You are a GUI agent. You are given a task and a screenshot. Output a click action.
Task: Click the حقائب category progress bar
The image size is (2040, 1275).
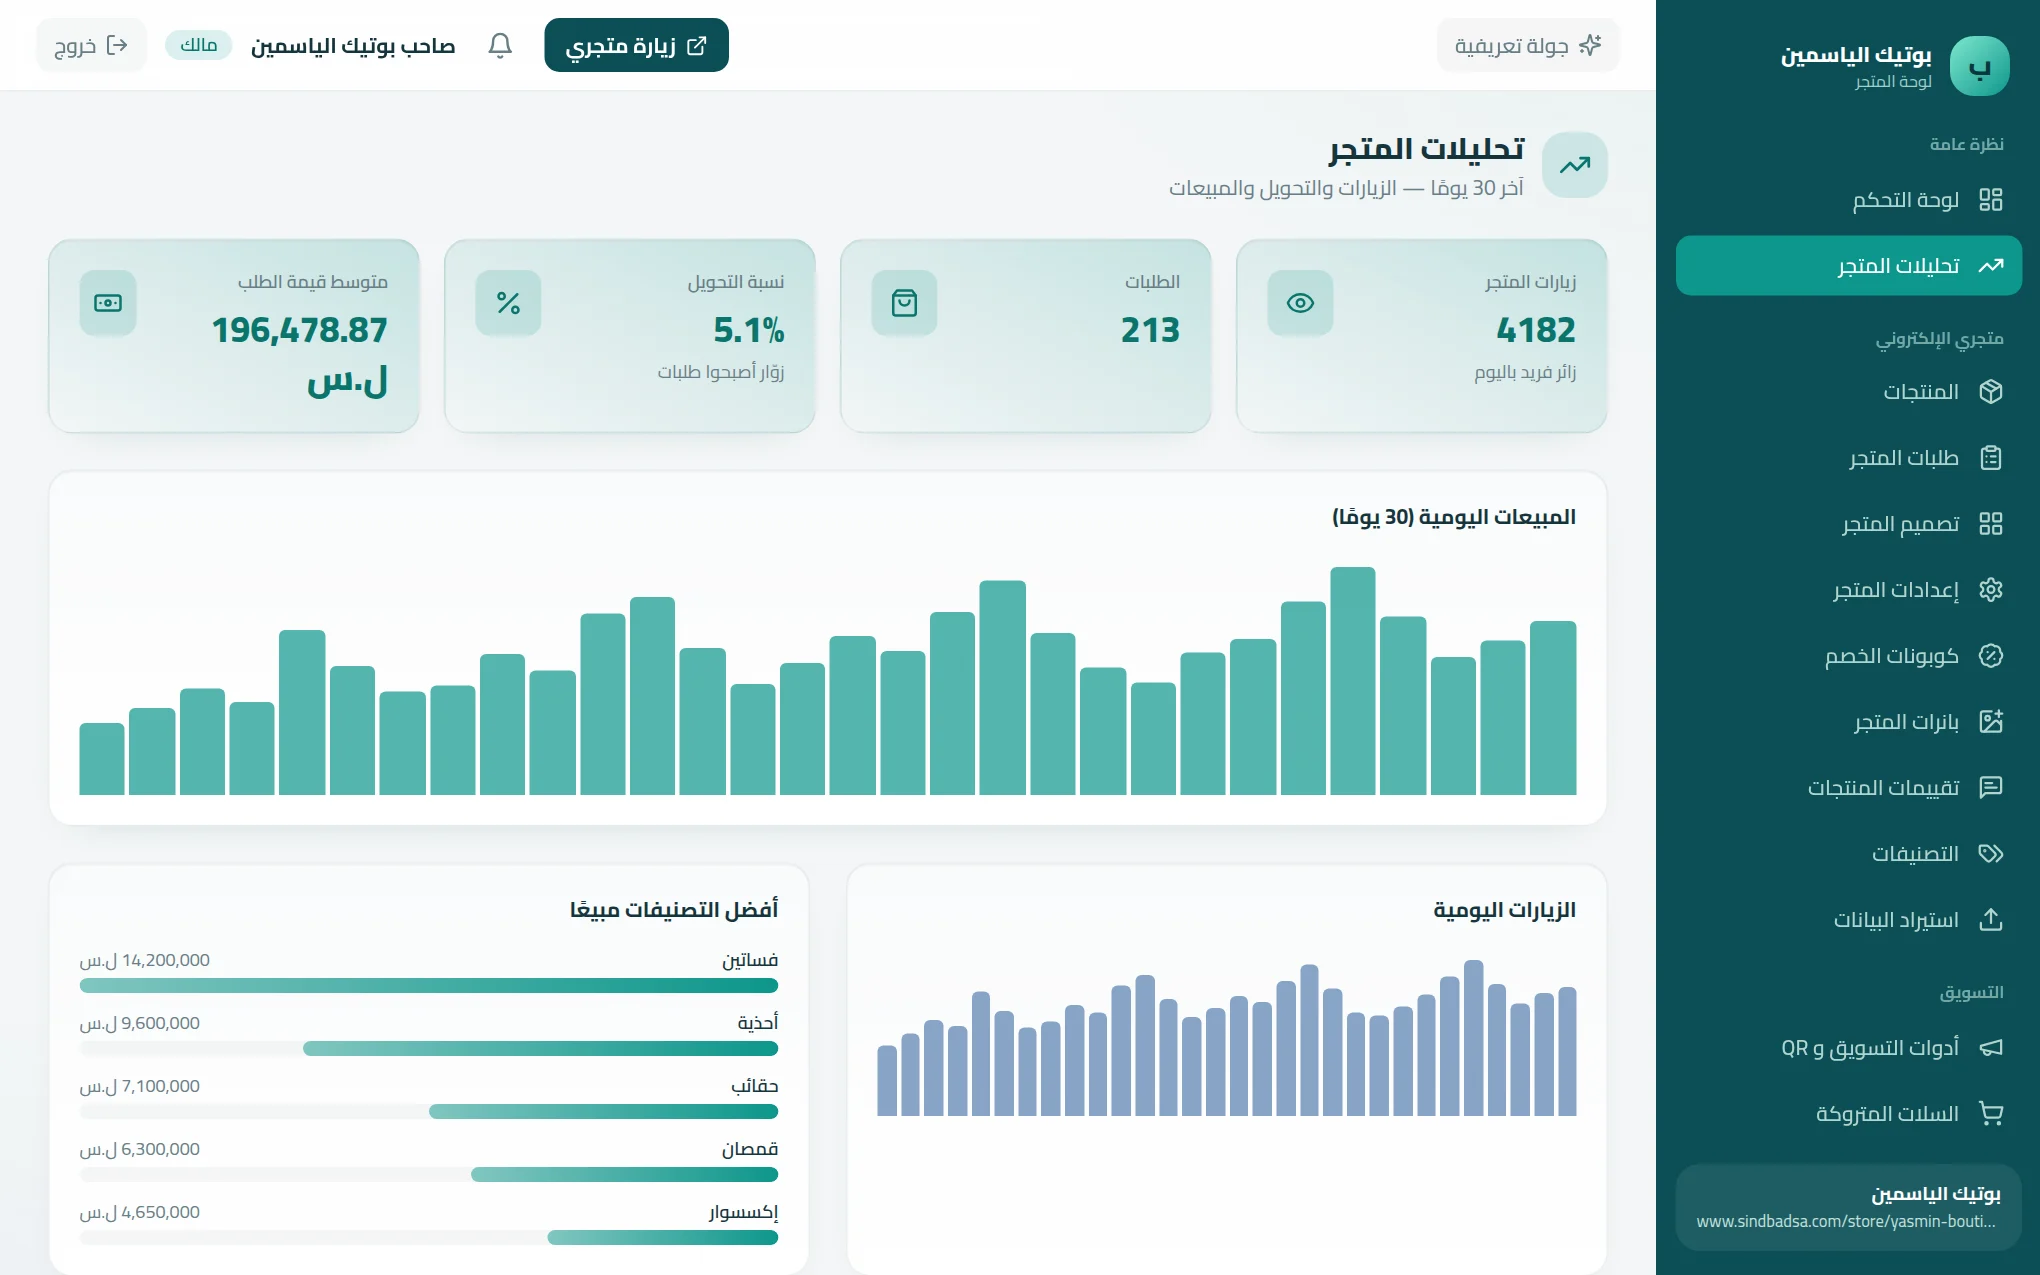pos(429,1112)
